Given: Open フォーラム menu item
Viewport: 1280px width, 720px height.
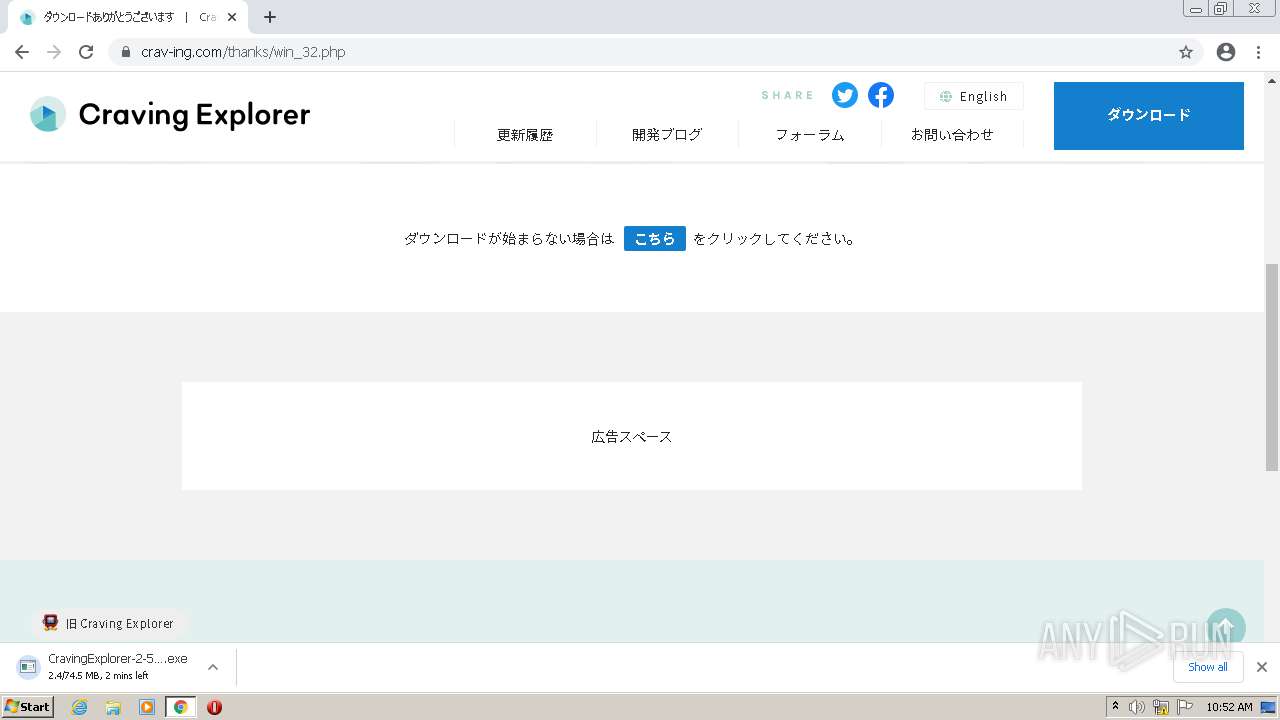Looking at the screenshot, I should tap(810, 134).
